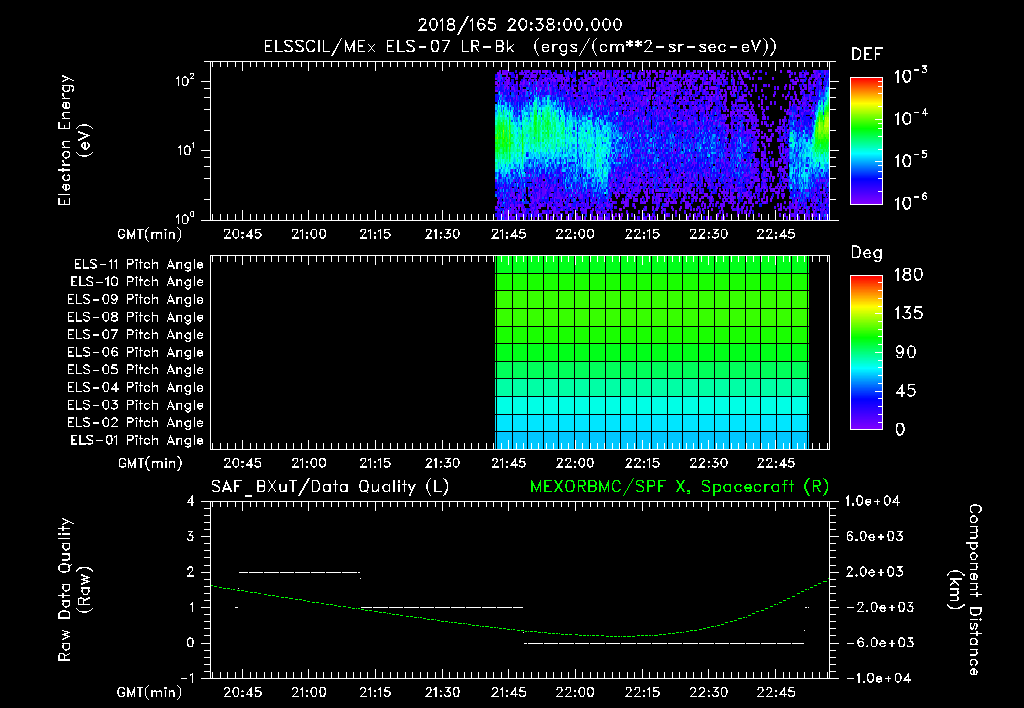Click the ELS-01 Pitch Angle row label
Screen dimensions: 1024x708
pos(137,440)
